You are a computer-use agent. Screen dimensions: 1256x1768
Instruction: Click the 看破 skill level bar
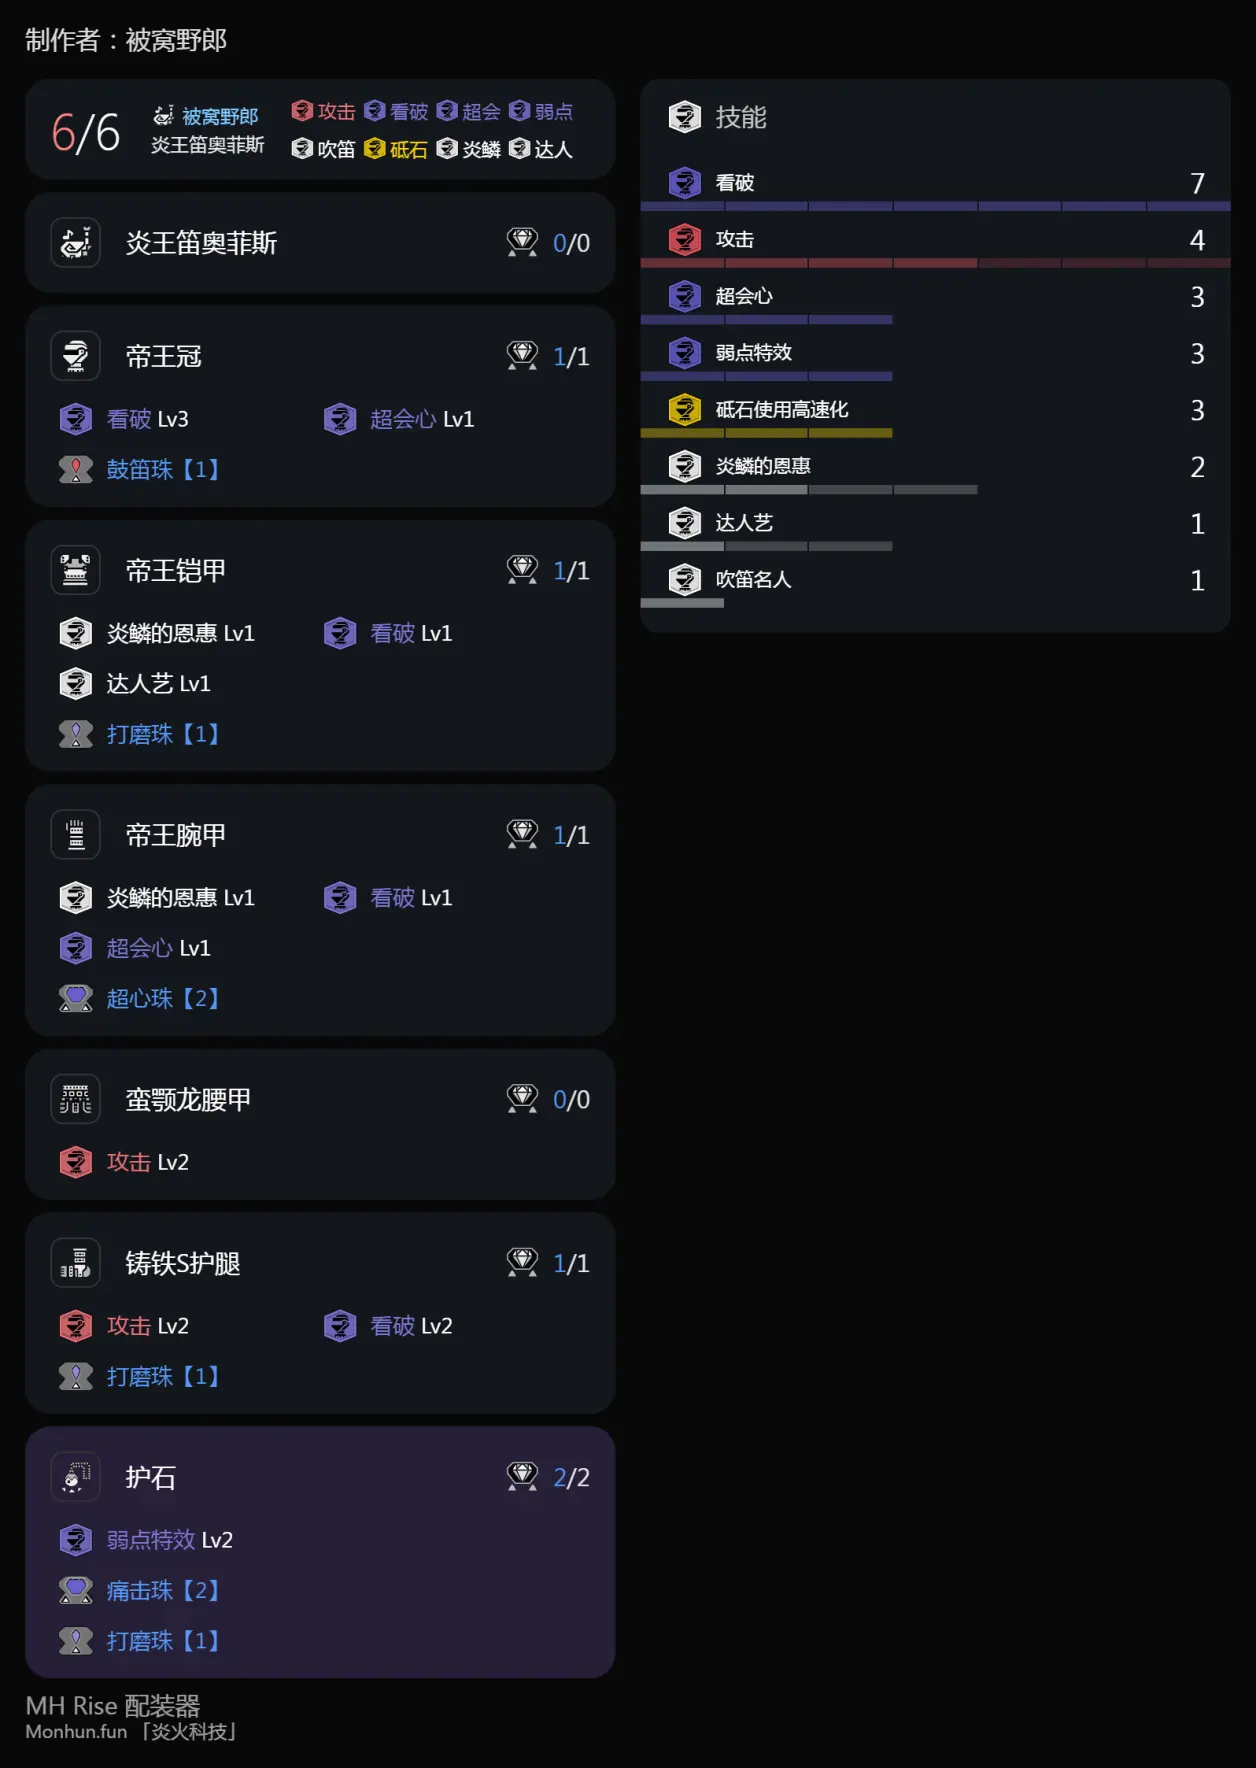[935, 206]
